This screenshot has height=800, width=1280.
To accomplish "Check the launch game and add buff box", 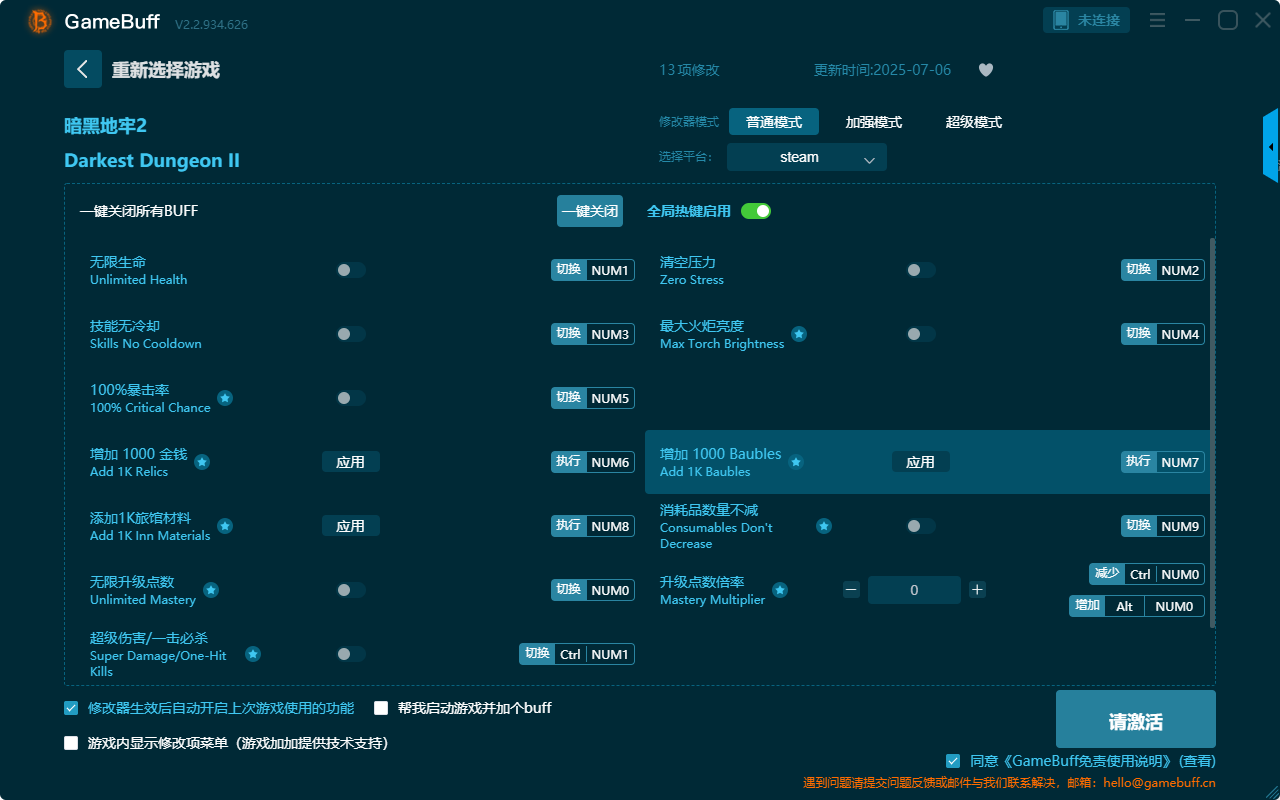I will coord(381,708).
